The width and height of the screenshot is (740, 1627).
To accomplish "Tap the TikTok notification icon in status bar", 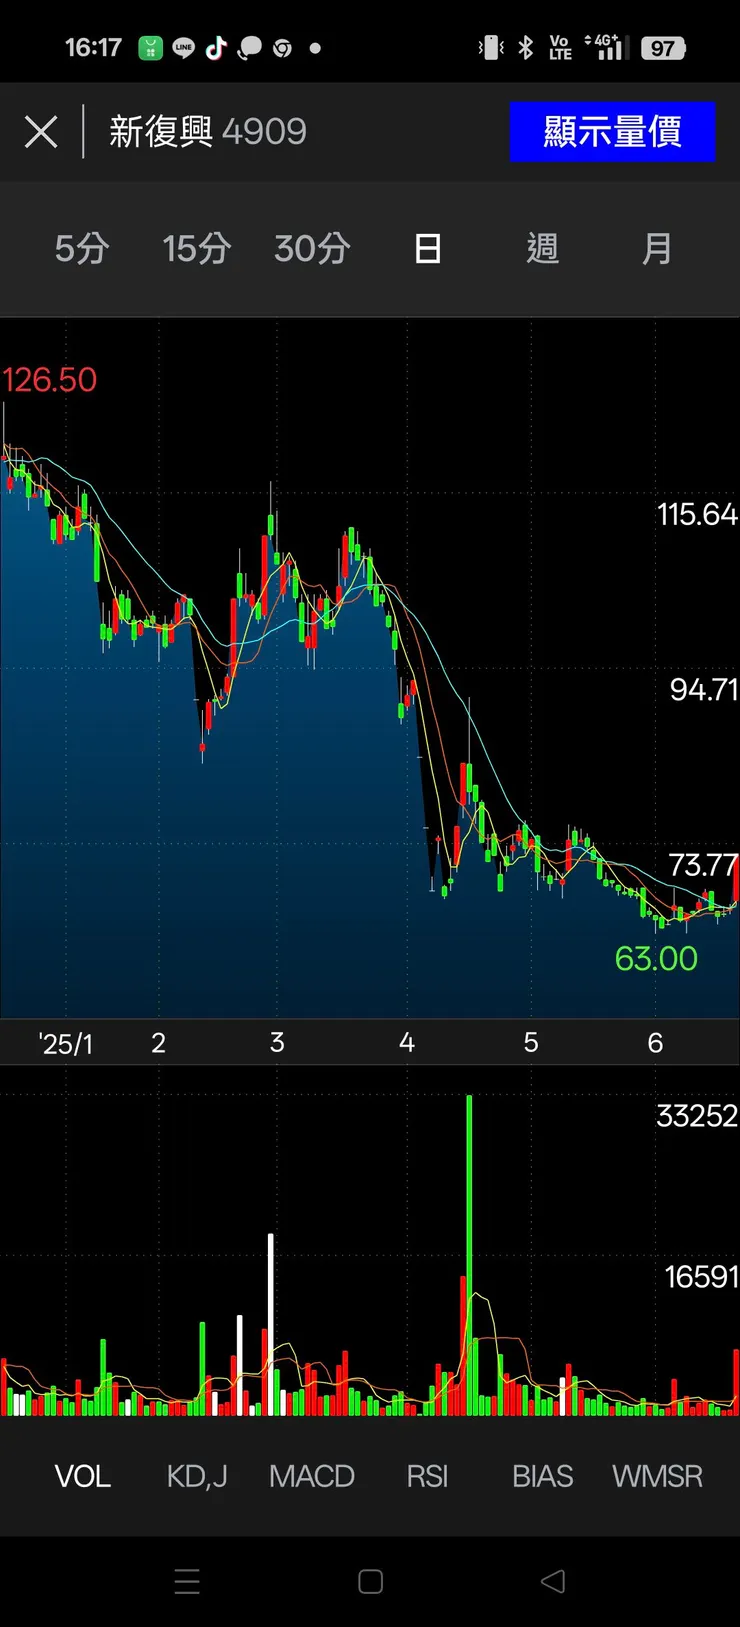I will [x=216, y=47].
